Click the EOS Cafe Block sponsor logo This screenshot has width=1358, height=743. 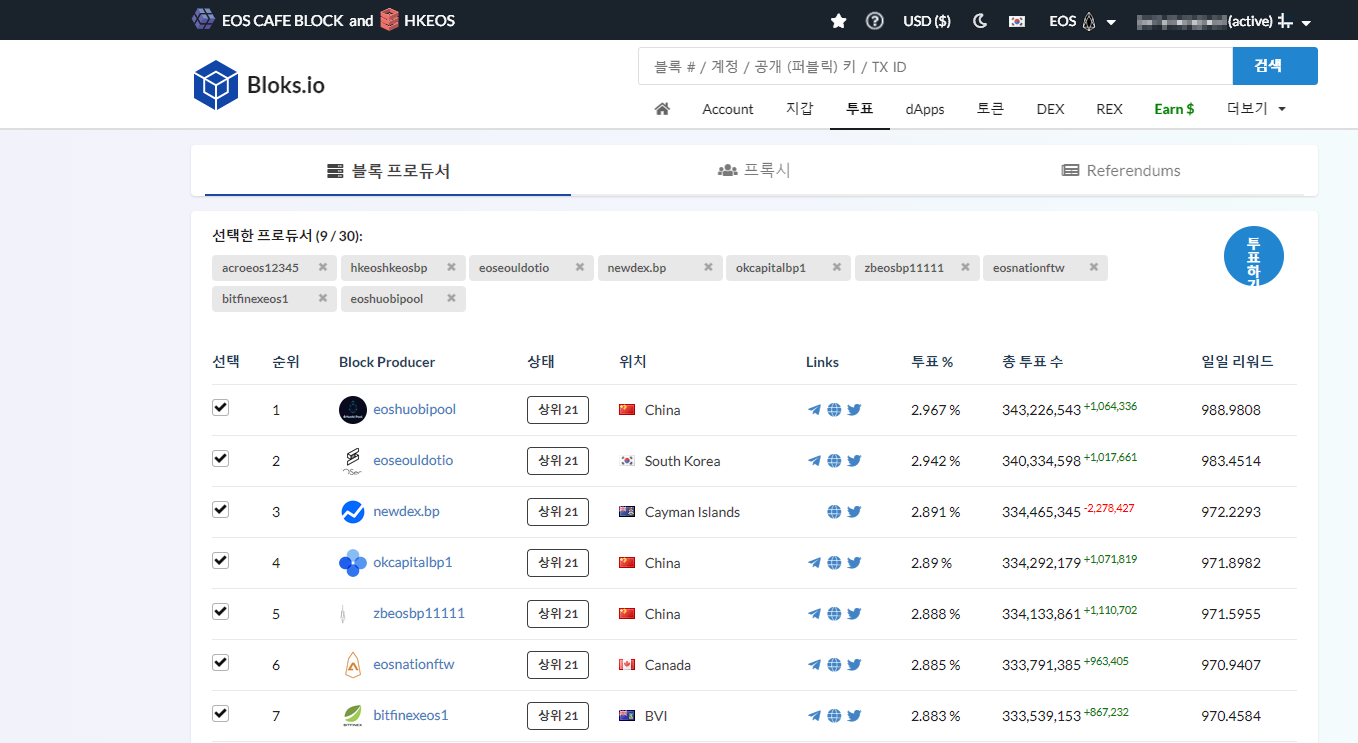tap(203, 19)
